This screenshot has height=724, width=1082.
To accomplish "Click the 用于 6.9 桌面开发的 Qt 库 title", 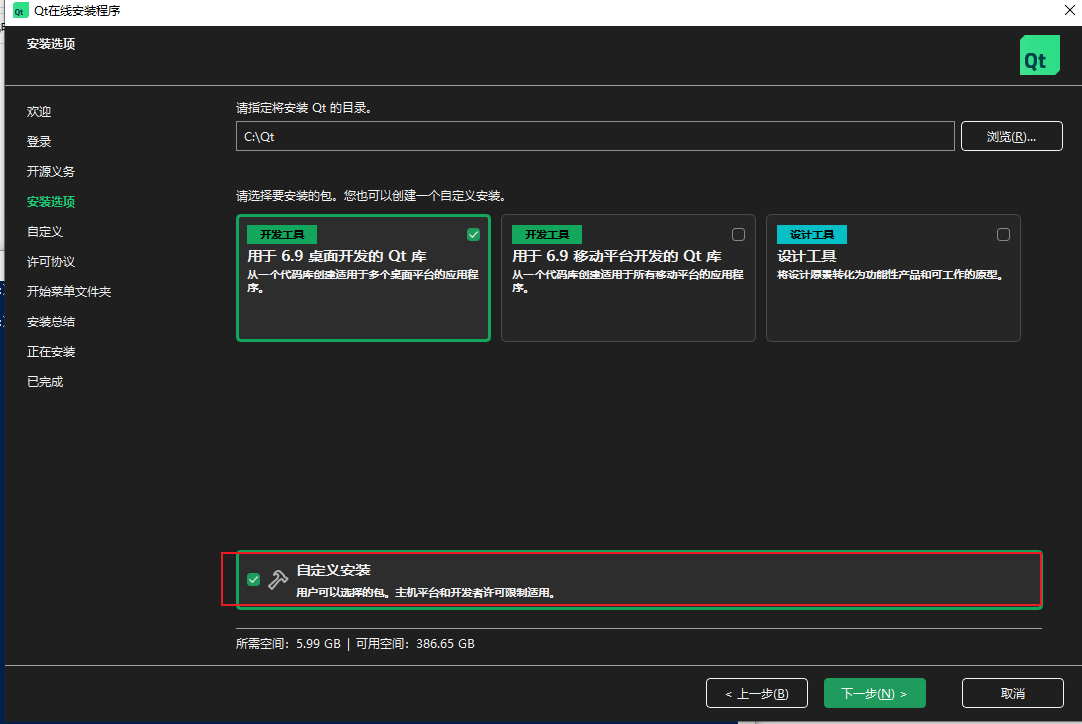I will click(x=337, y=256).
